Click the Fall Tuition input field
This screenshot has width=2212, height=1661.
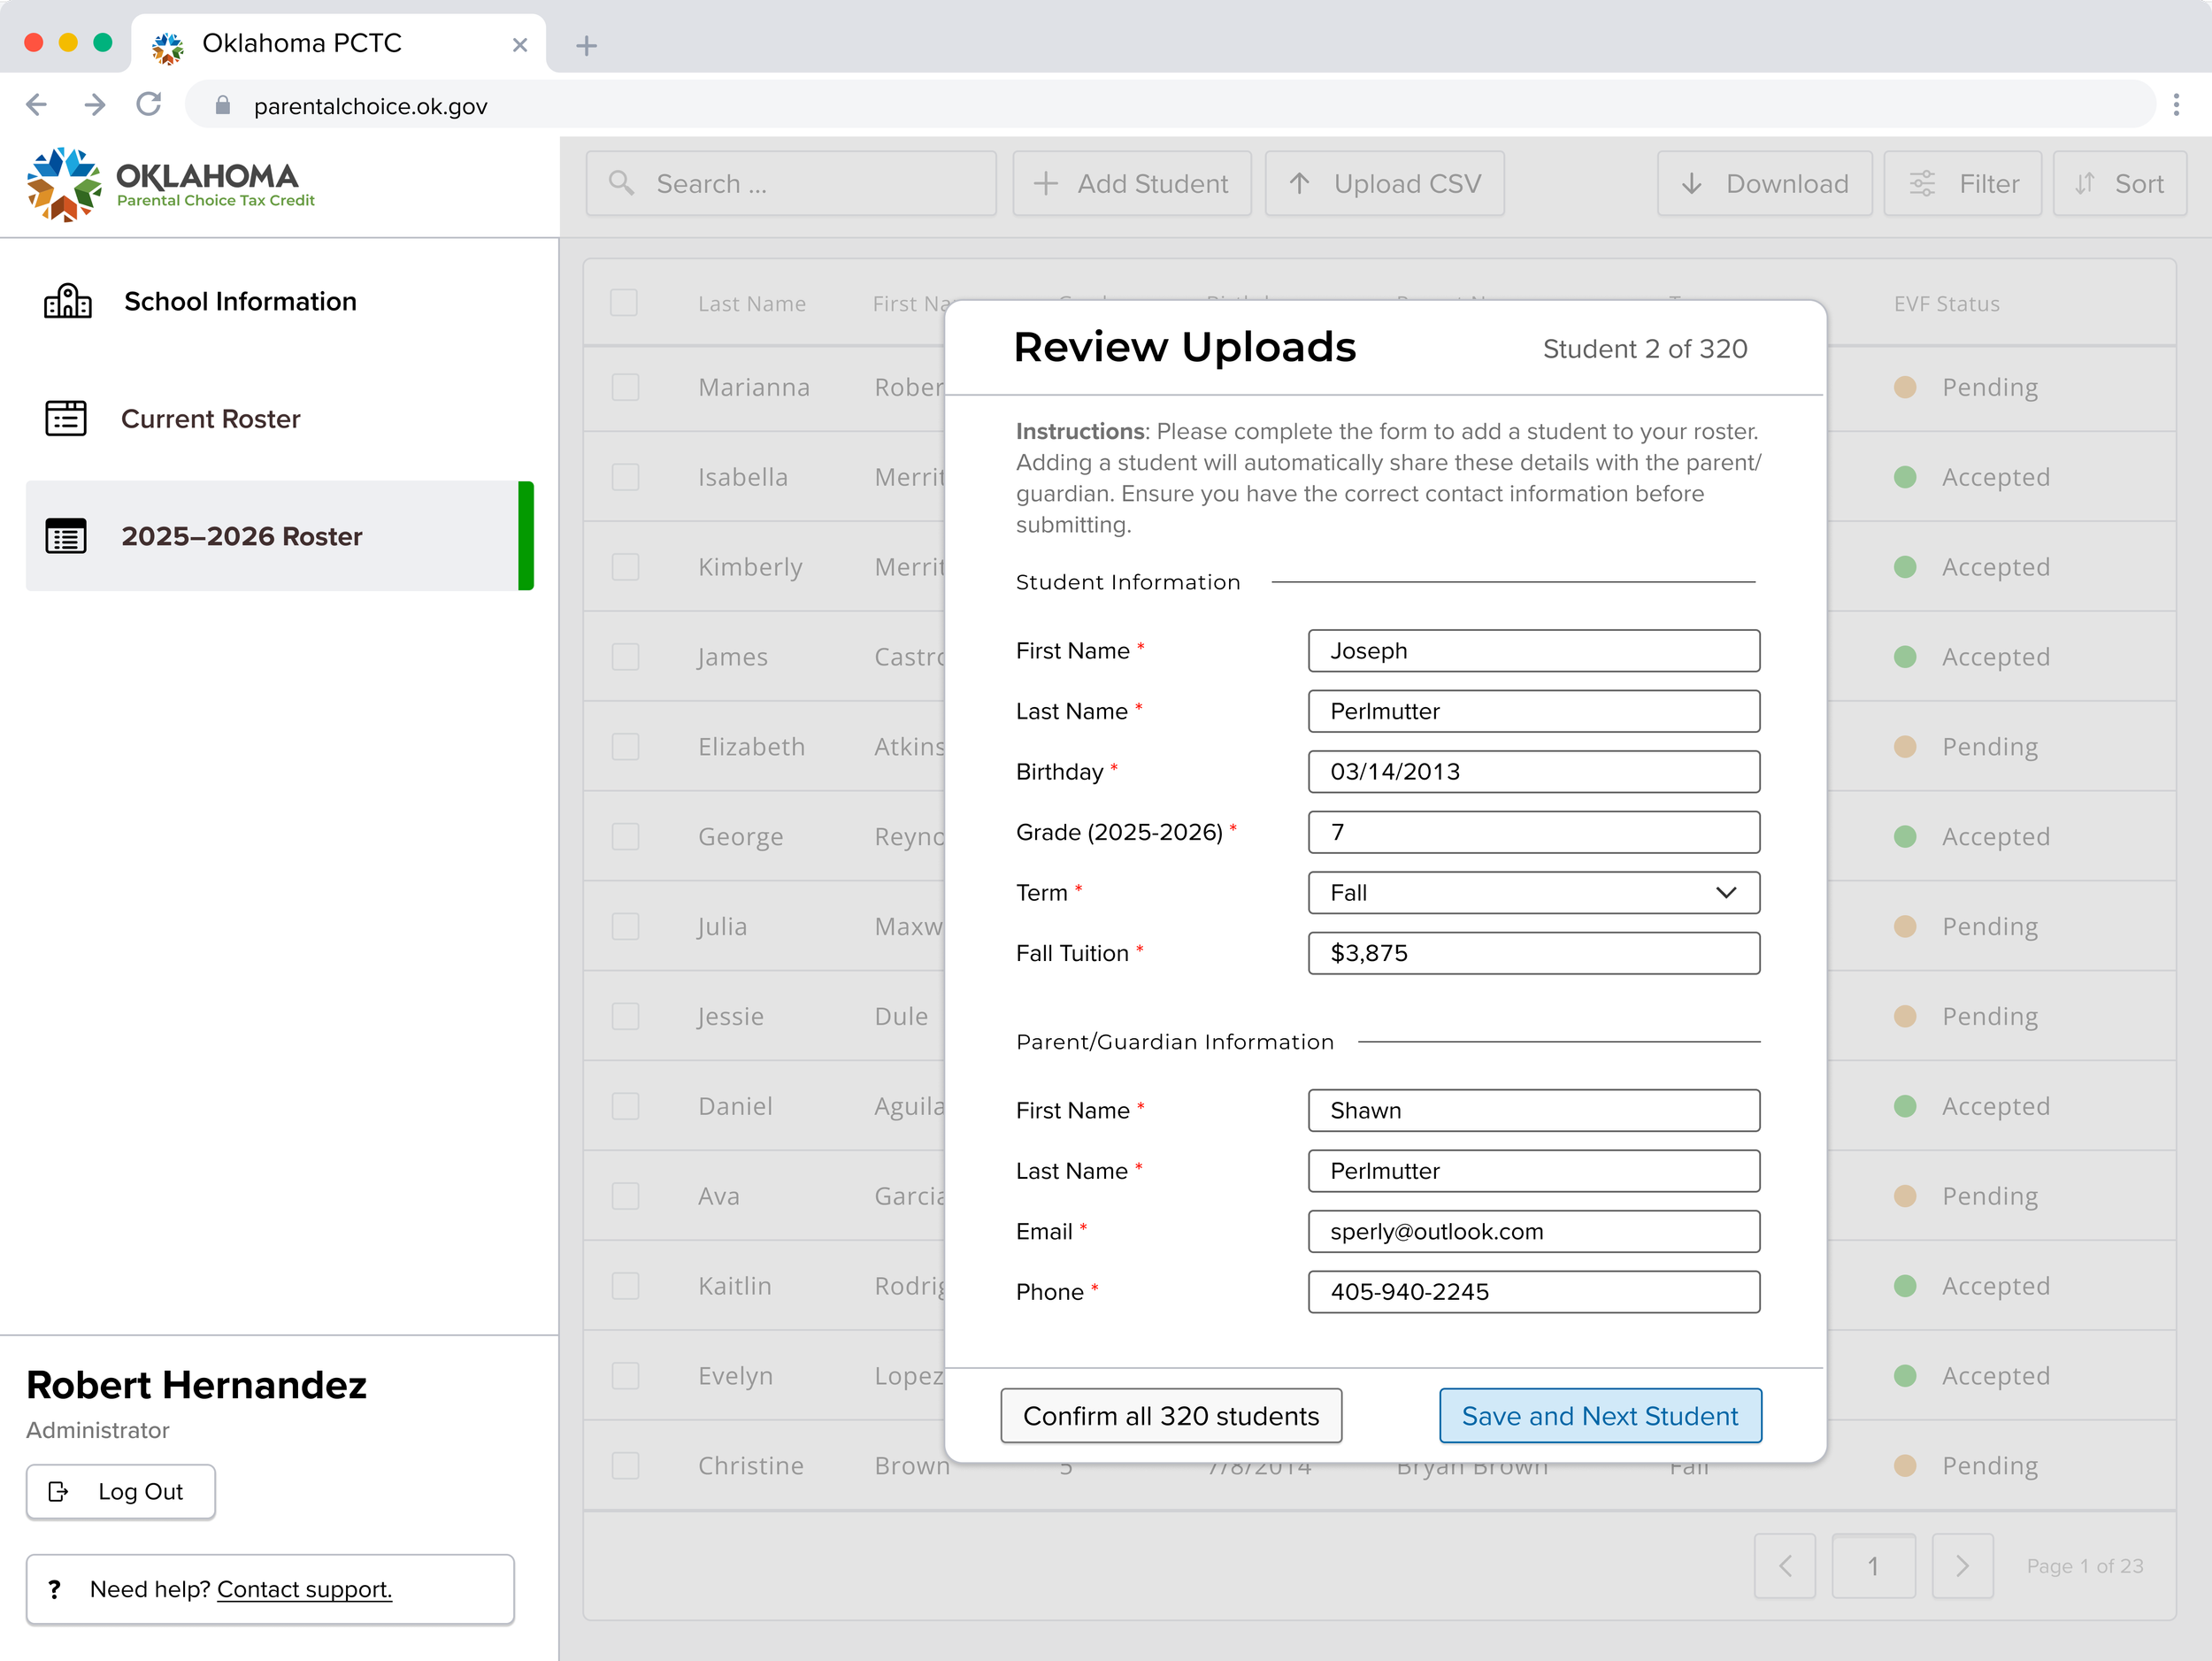pos(1533,953)
